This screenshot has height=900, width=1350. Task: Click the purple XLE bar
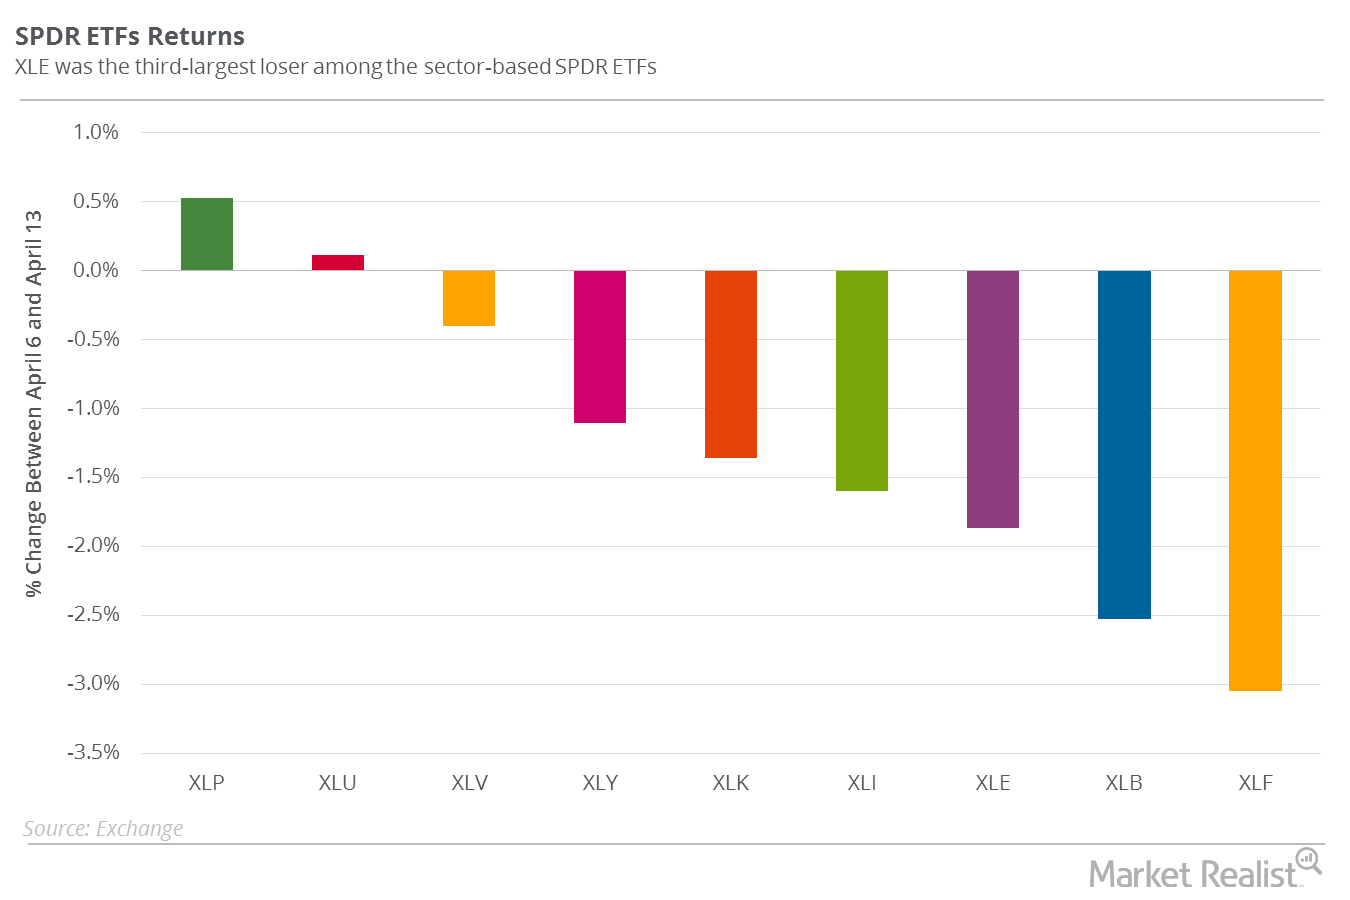(993, 399)
